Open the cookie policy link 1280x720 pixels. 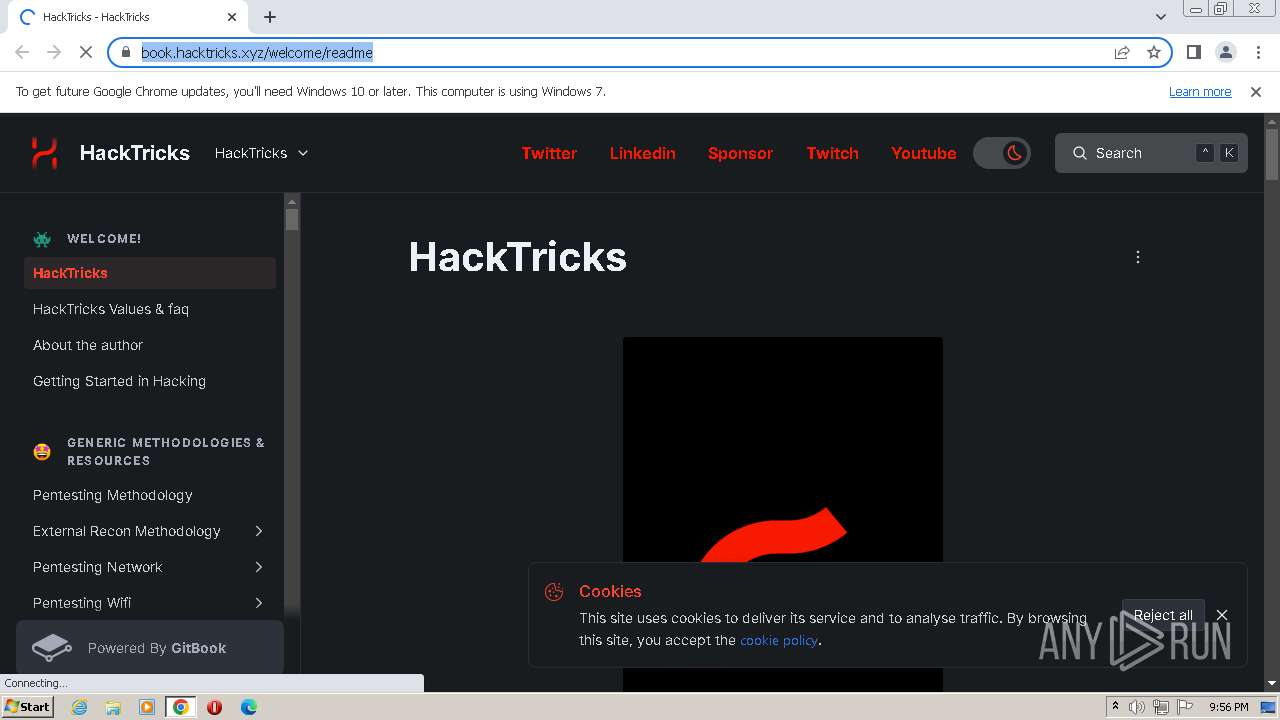point(779,640)
